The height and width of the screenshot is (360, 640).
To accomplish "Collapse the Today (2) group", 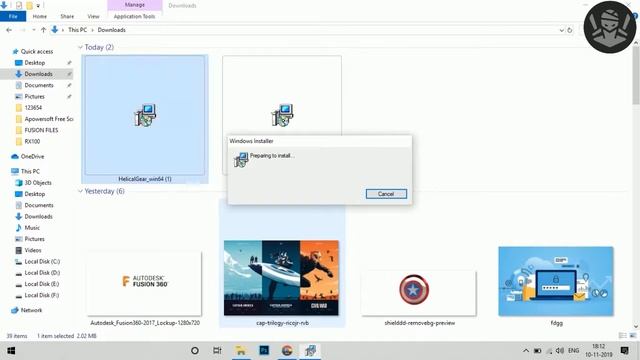I will 80,47.
